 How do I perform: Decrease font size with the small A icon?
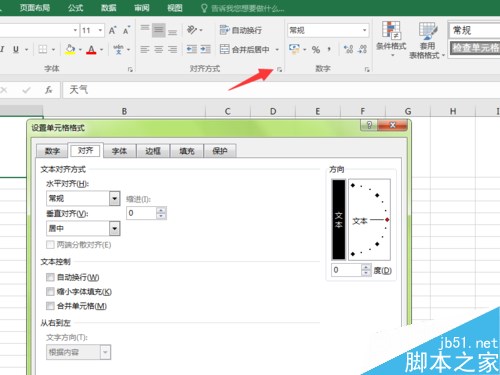(x=126, y=31)
